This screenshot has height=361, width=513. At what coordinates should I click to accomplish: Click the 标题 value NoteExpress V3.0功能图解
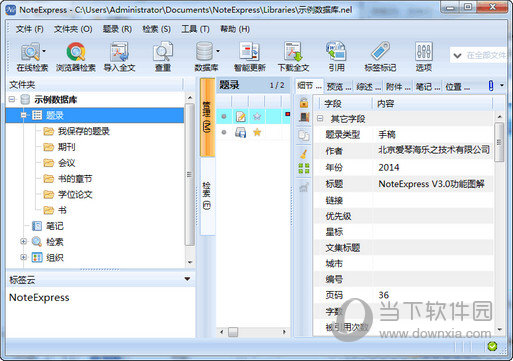[x=431, y=184]
